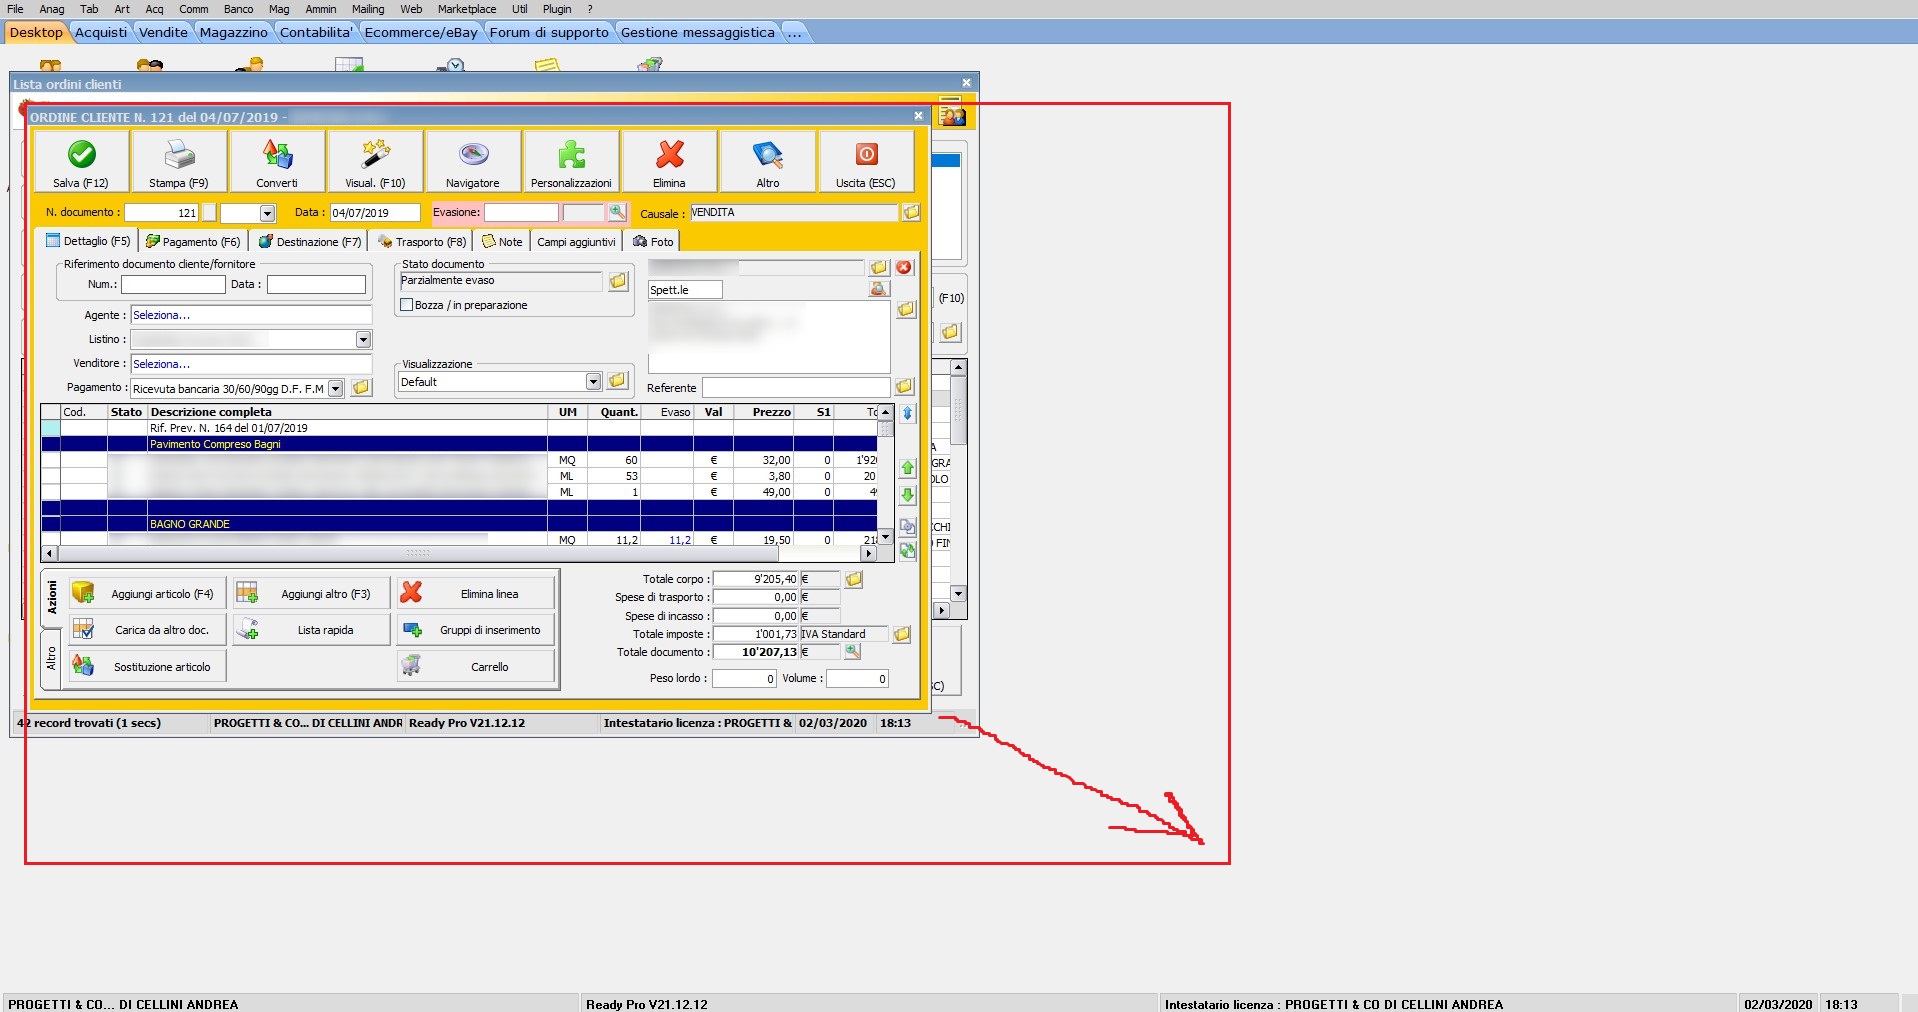Launch the Navigatore compass tool
The width and height of the screenshot is (1918, 1012).
coord(473,161)
